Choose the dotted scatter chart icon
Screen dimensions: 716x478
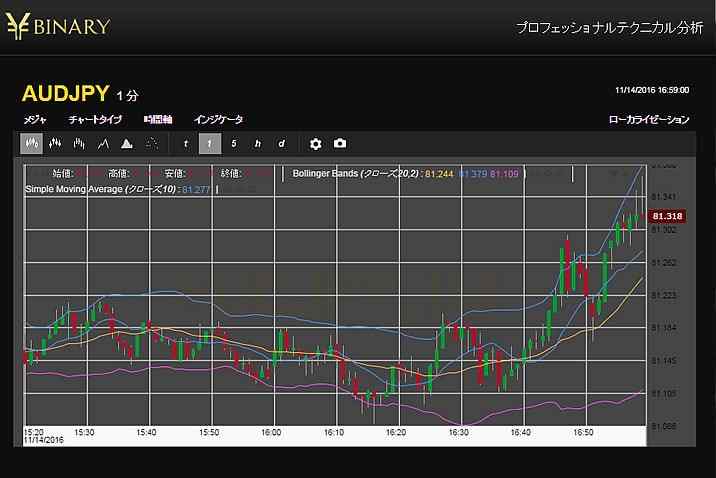[152, 143]
